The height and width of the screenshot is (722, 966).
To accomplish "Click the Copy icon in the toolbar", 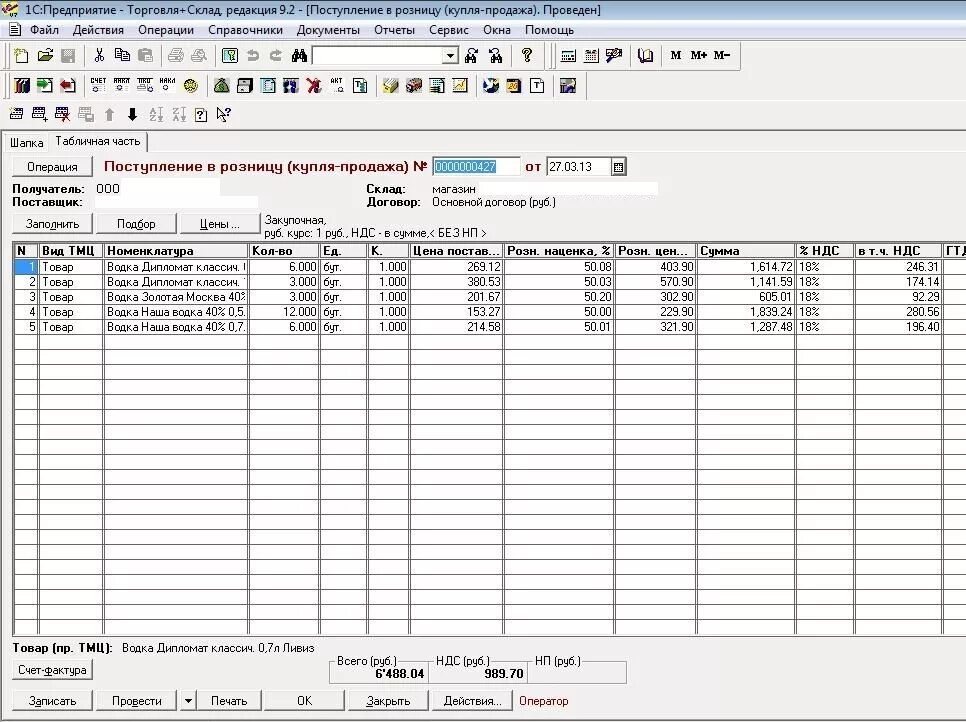I will click(122, 55).
